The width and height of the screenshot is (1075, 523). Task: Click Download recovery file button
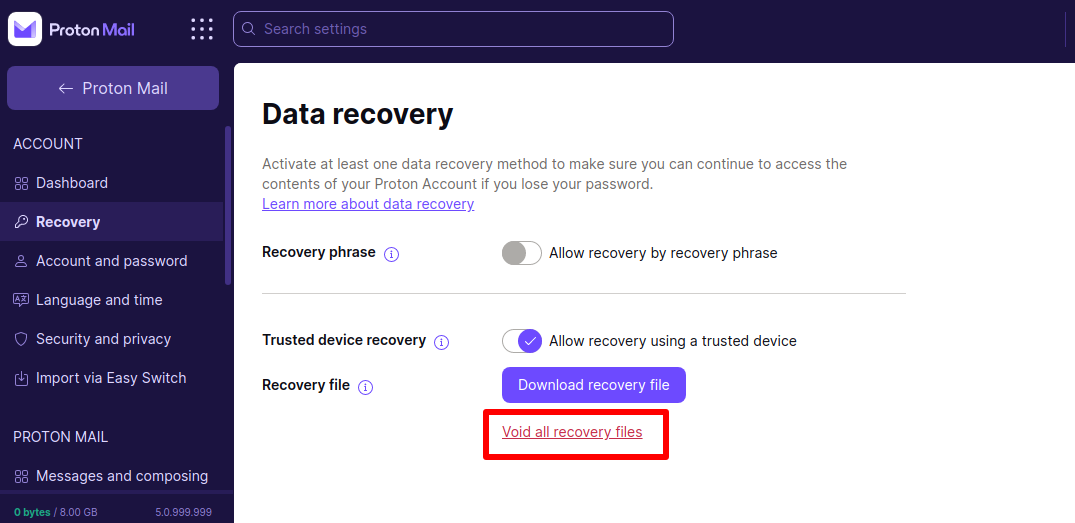[x=594, y=385]
